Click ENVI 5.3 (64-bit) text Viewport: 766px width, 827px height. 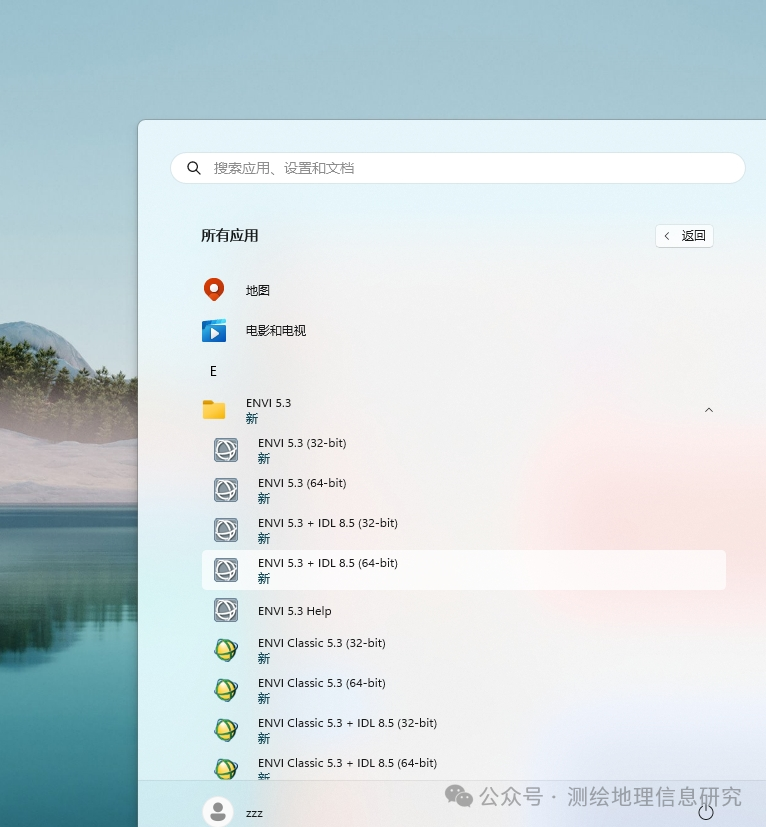pyautogui.click(x=302, y=483)
